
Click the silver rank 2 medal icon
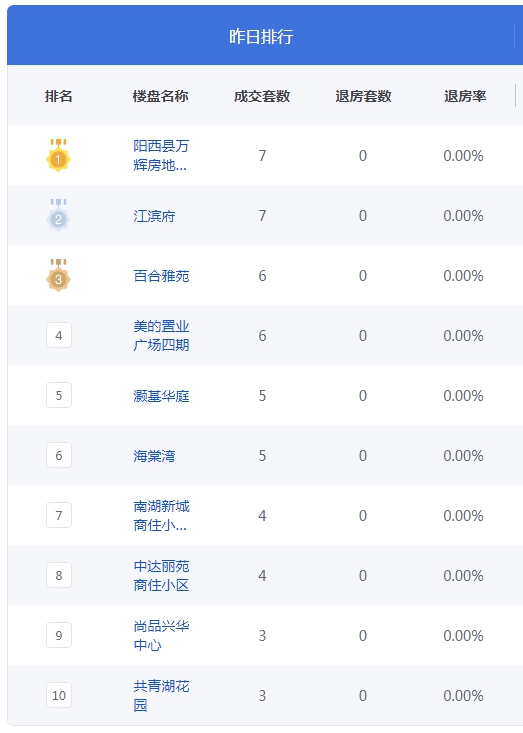(58, 215)
